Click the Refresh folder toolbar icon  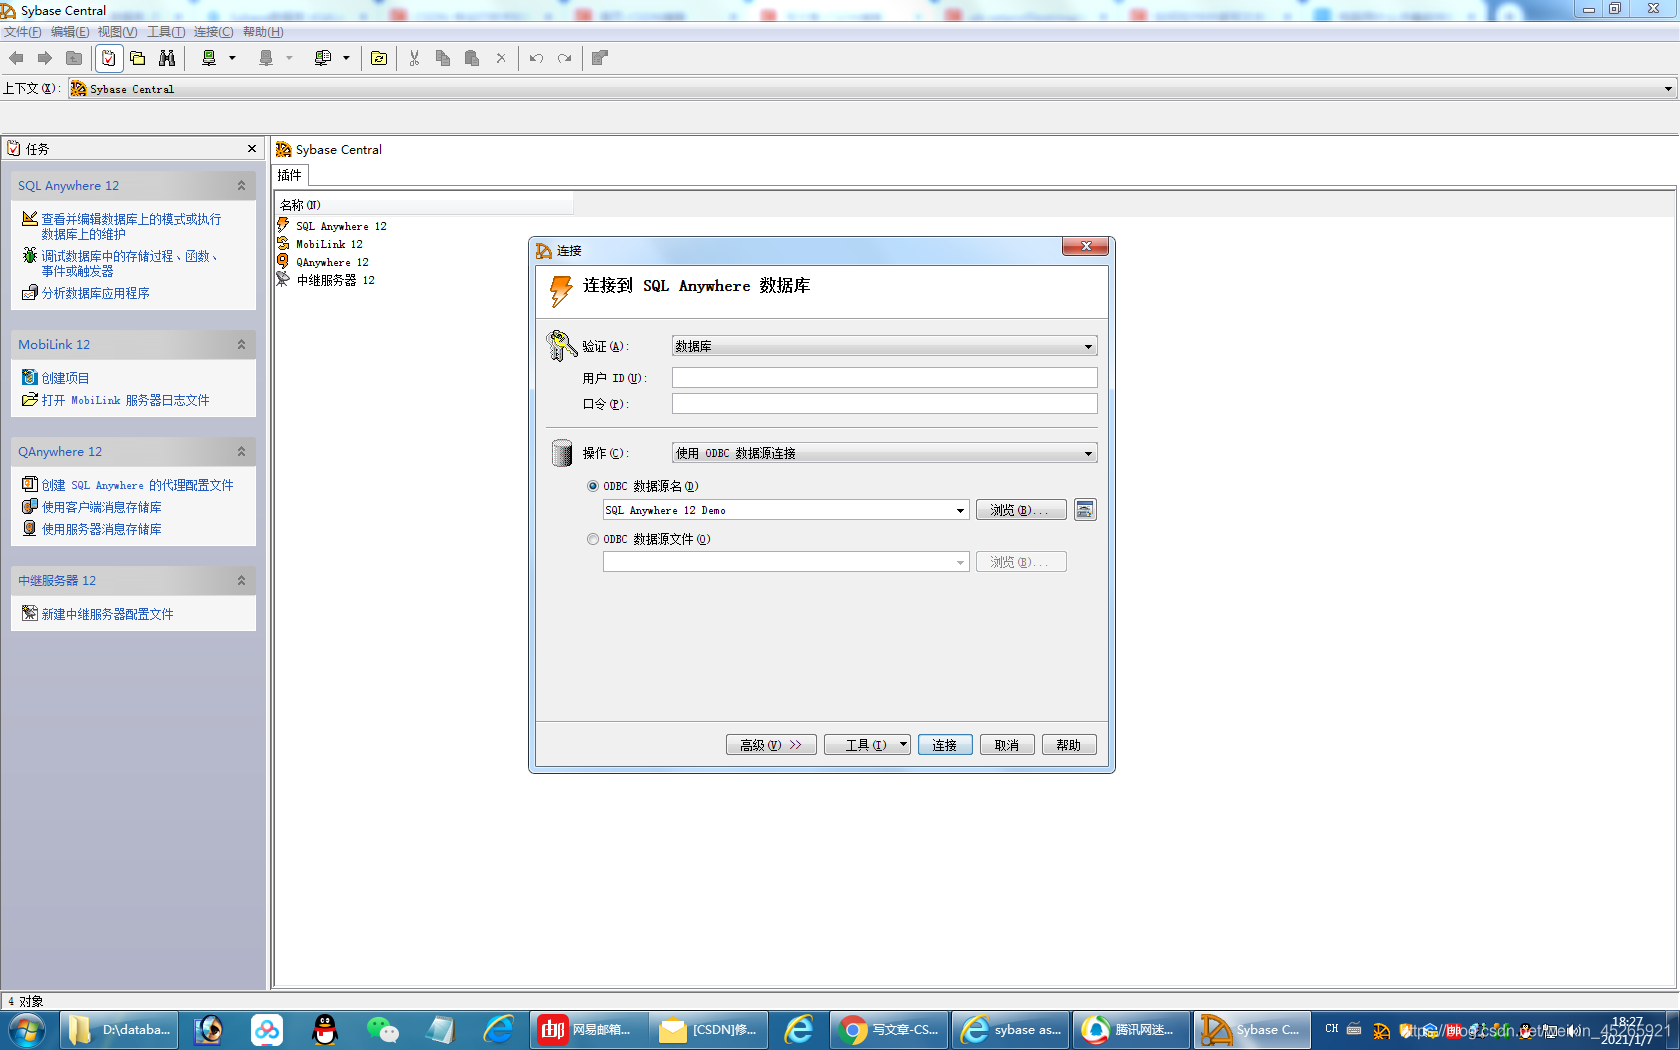379,58
